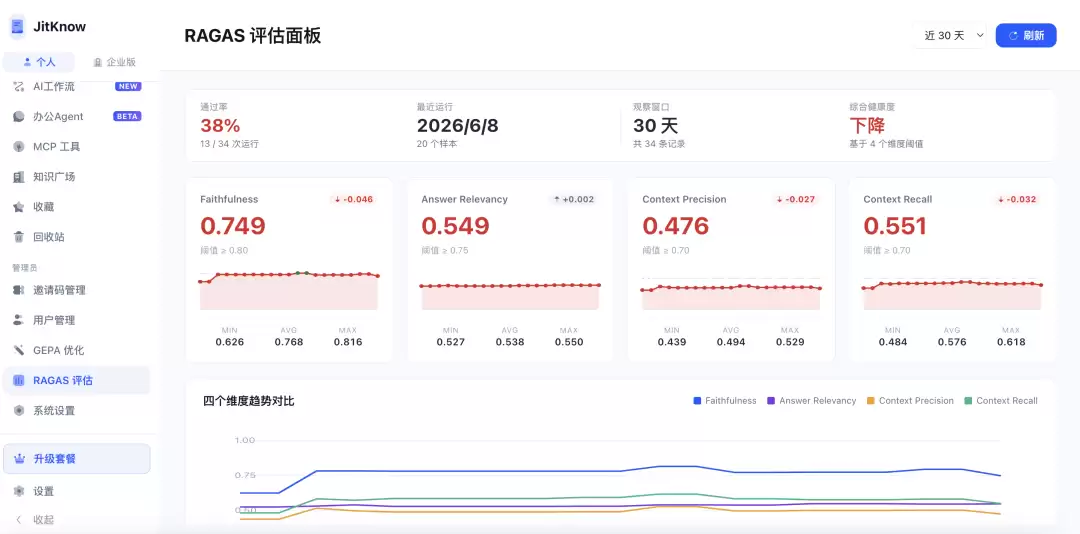Open 用户管理 people icon
Image resolution: width=1080 pixels, height=534 pixels.
pos(19,320)
